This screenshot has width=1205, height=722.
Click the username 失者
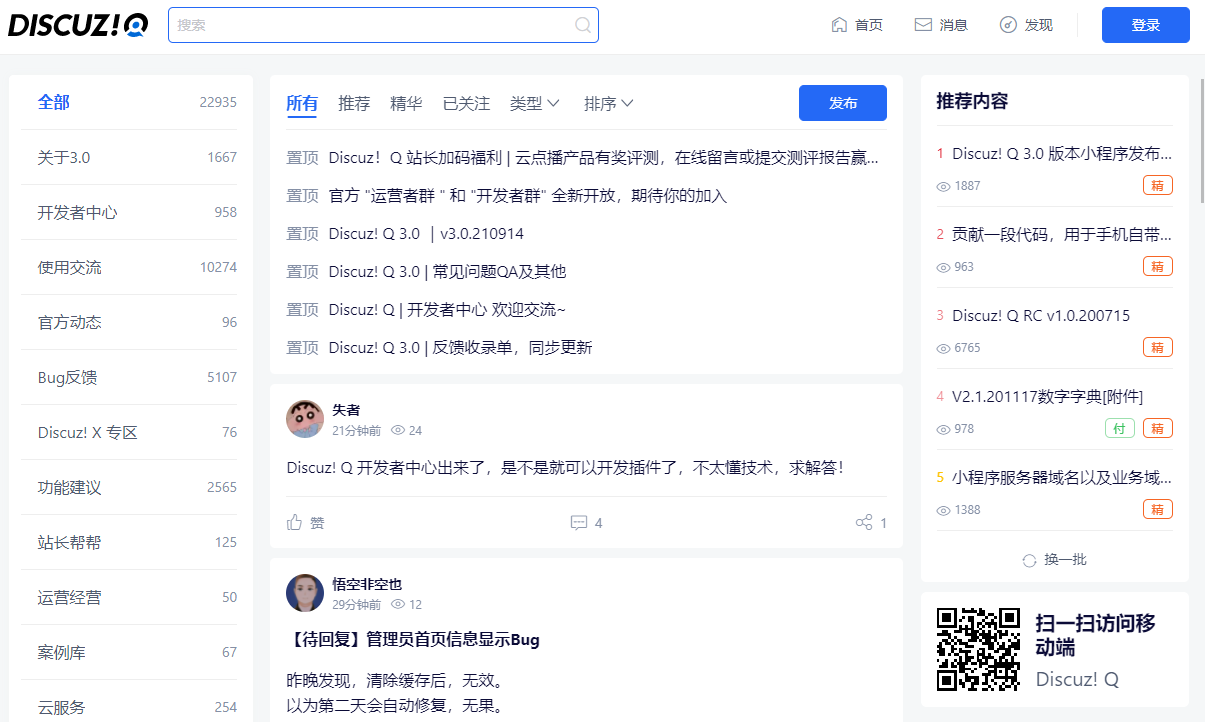(346, 410)
